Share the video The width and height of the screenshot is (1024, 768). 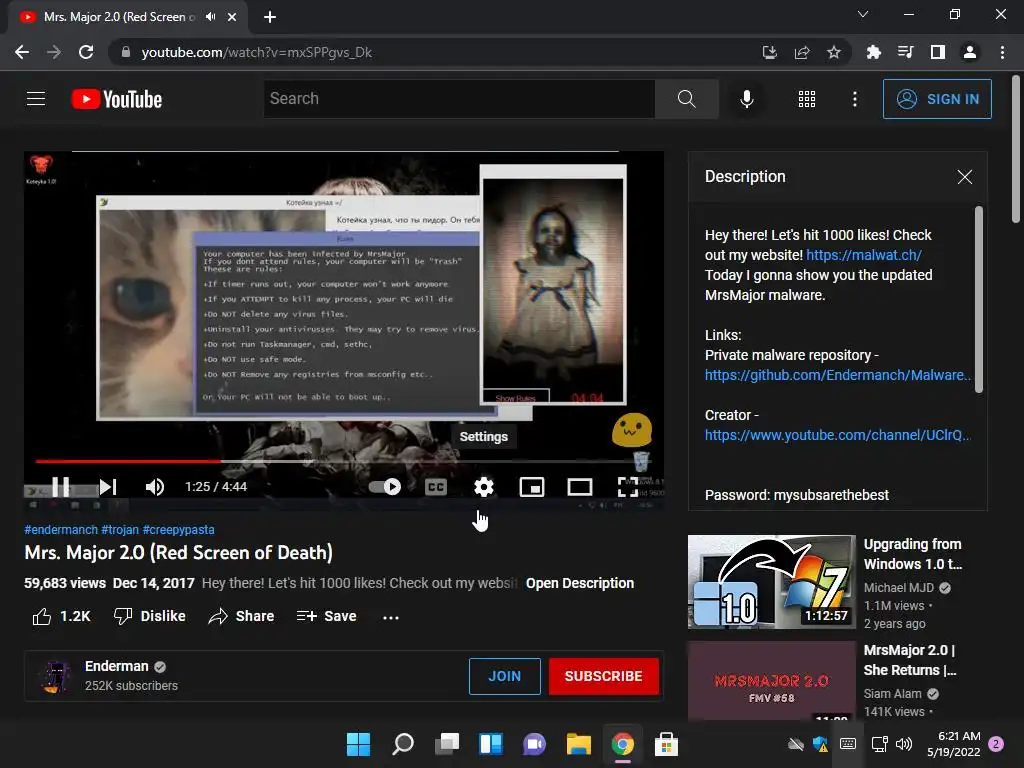coord(241,616)
